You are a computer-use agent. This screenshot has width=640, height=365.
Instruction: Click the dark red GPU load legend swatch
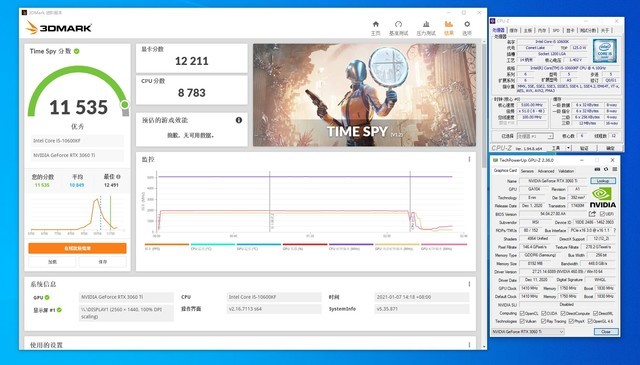(305, 245)
